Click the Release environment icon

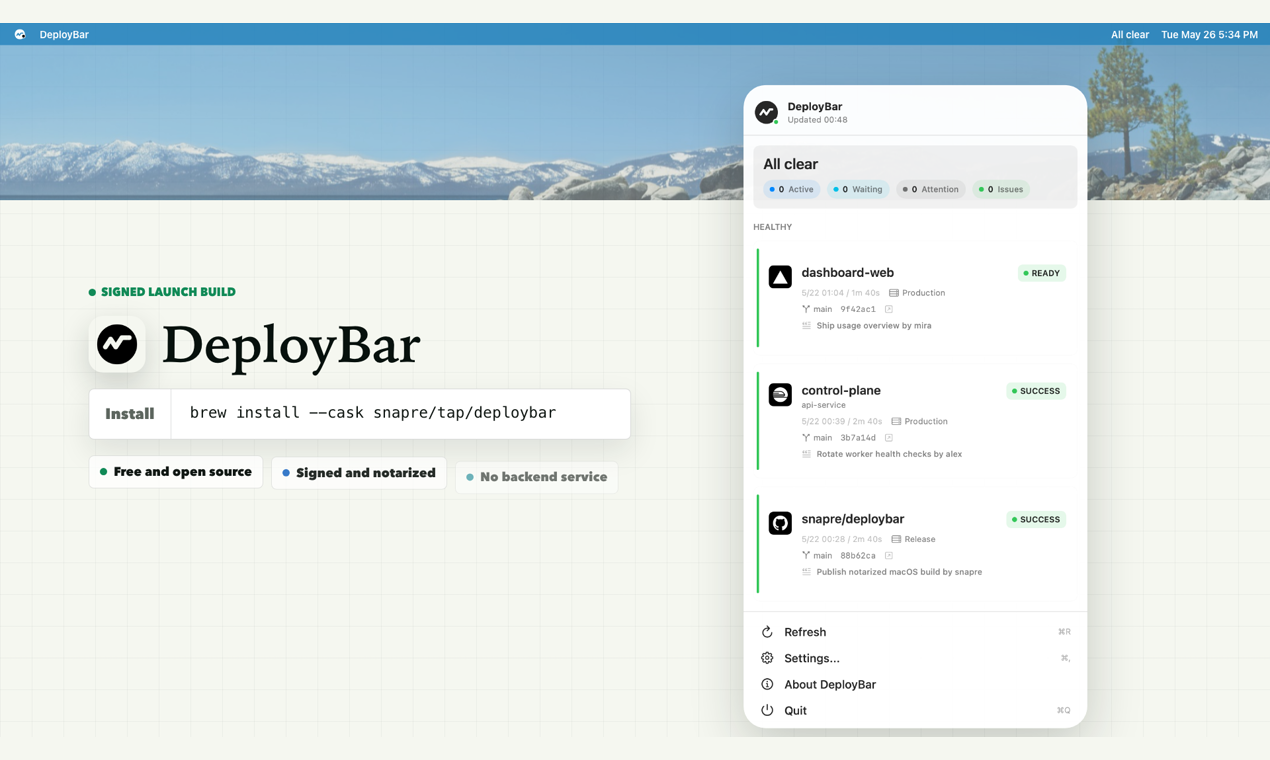[x=896, y=539]
